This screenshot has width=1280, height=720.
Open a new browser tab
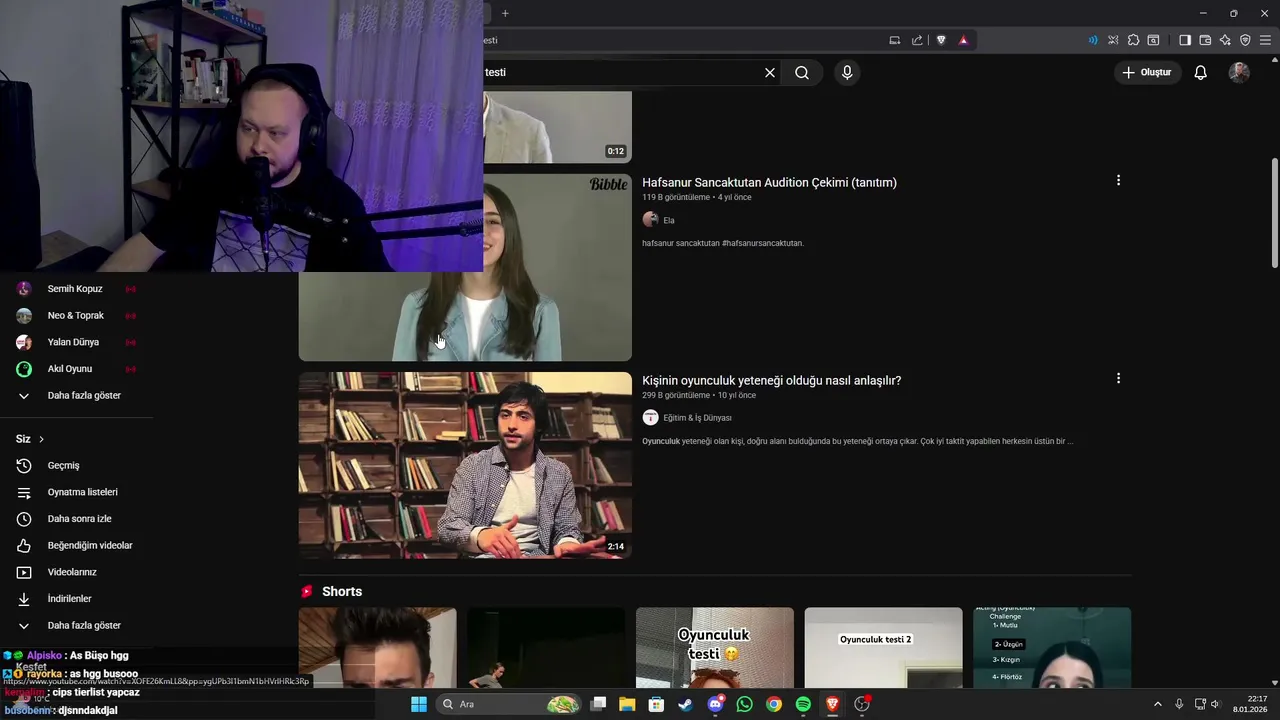click(505, 13)
